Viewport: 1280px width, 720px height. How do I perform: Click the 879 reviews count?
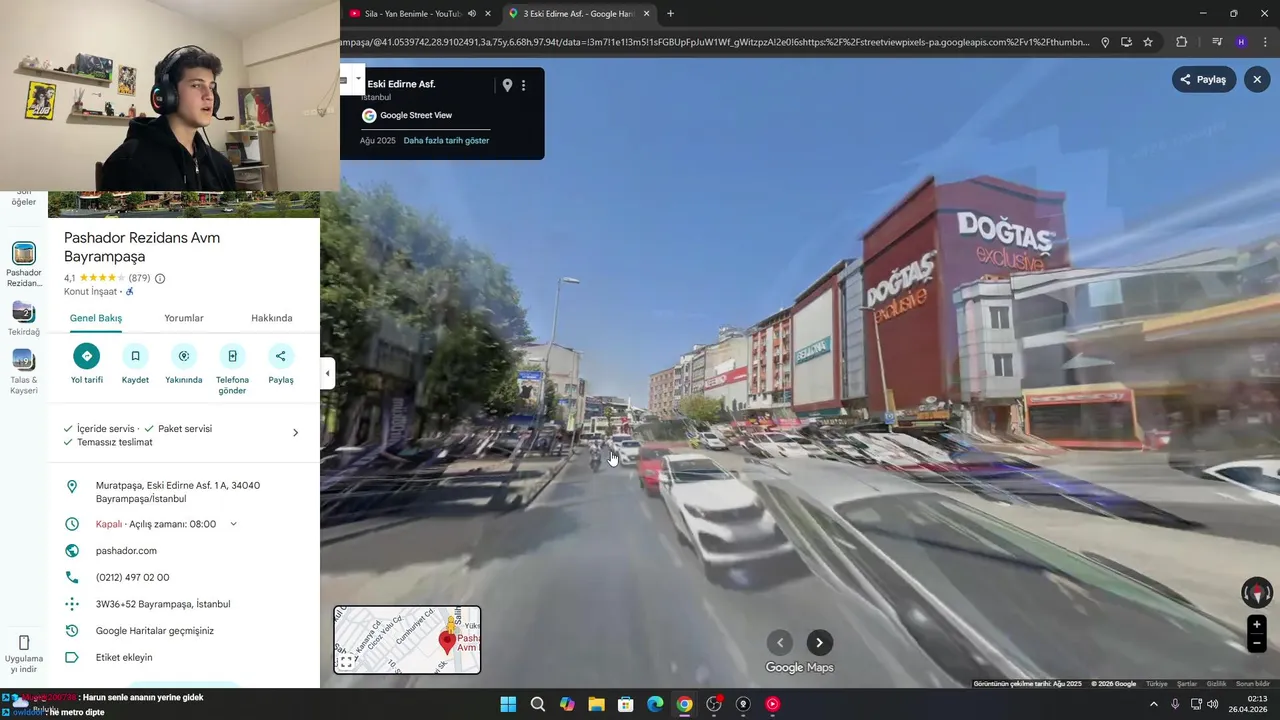click(x=139, y=278)
